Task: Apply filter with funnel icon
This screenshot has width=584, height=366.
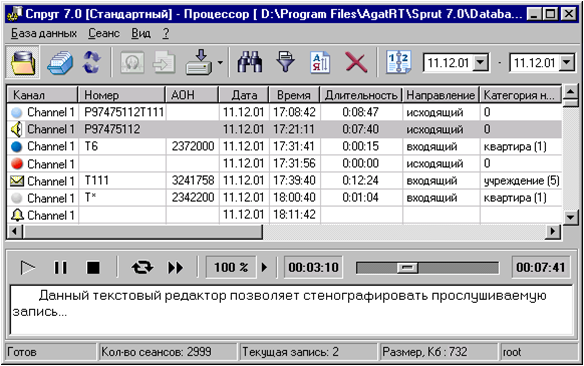Action: 285,62
